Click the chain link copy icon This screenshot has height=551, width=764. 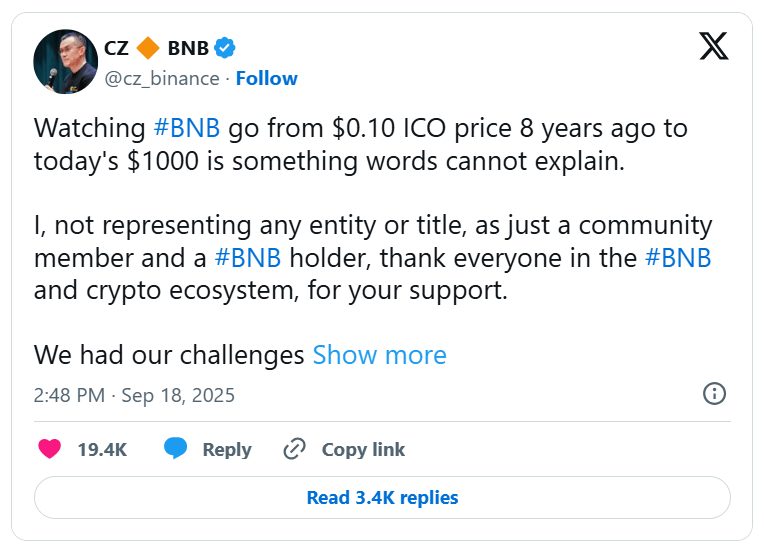pos(294,449)
